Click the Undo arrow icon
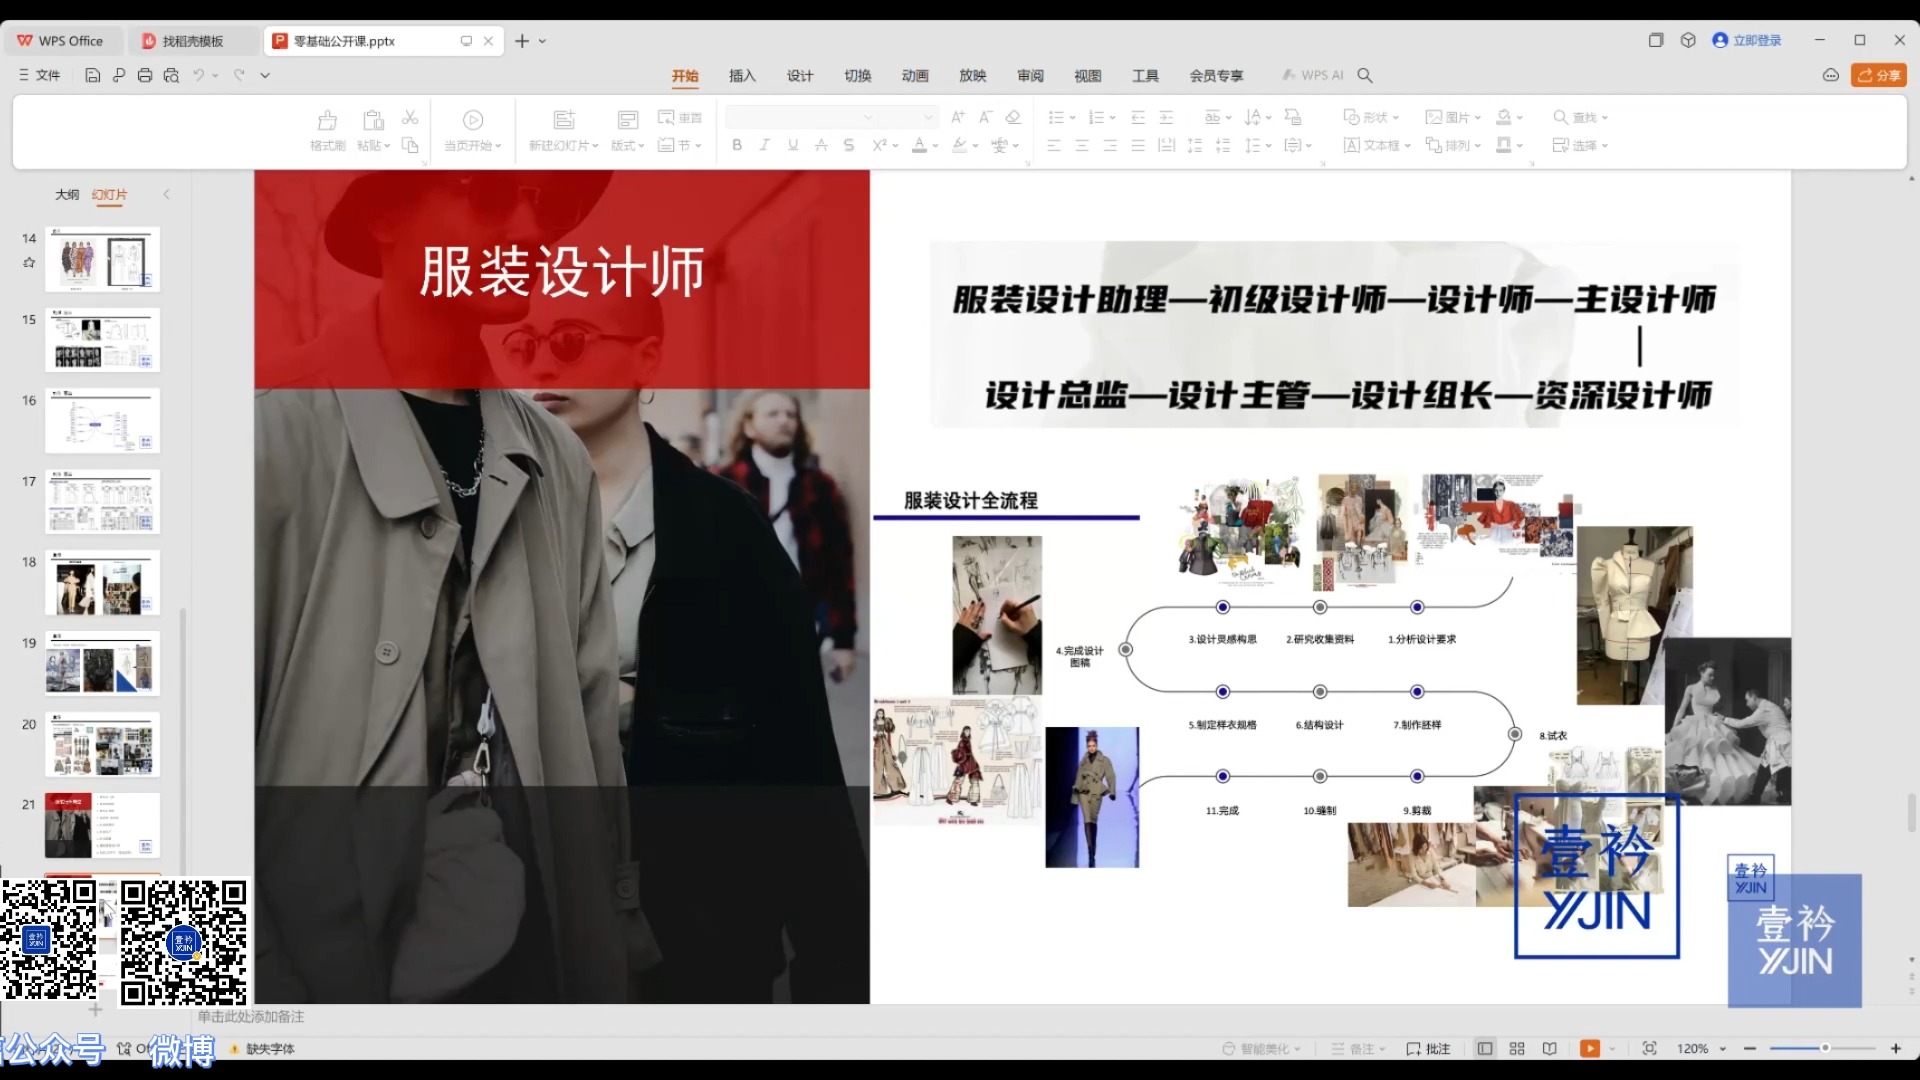The image size is (1920, 1080). [199, 75]
